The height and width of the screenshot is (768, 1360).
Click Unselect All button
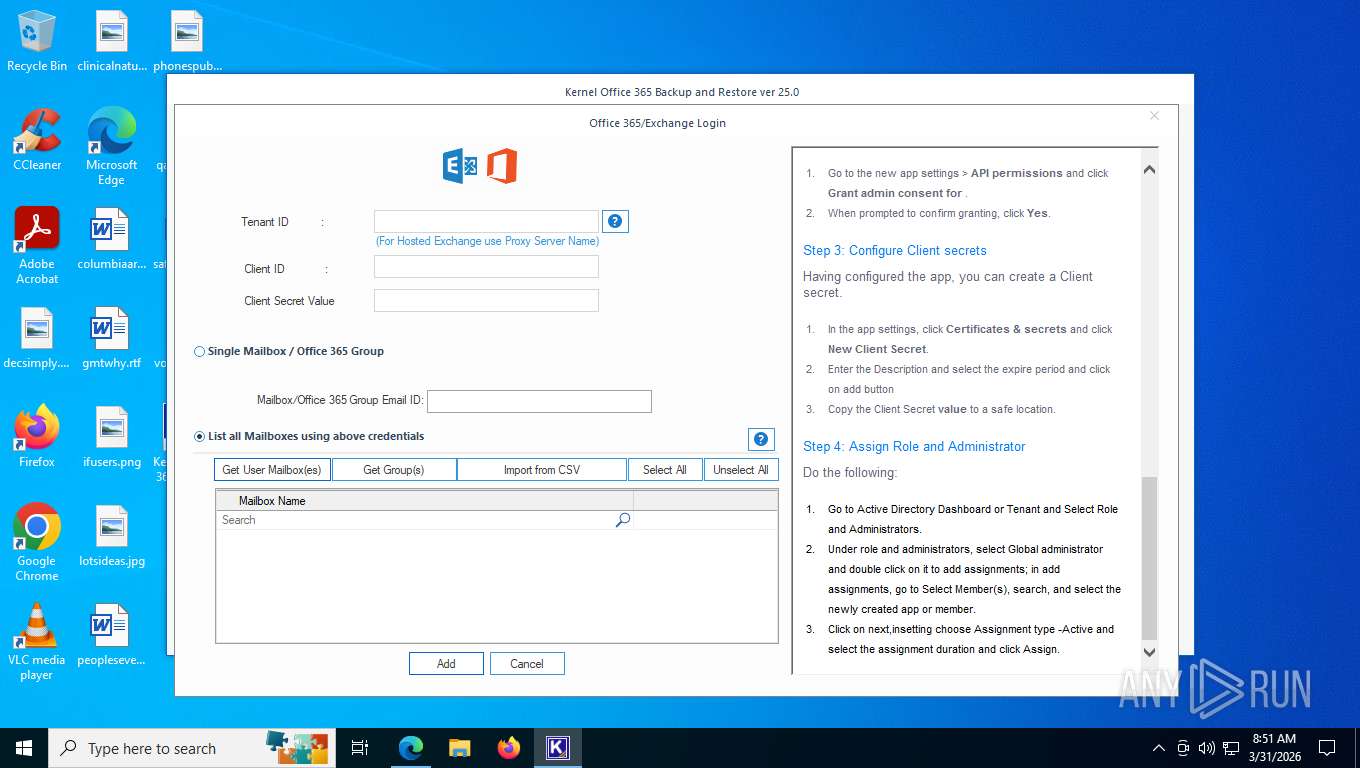tap(741, 470)
